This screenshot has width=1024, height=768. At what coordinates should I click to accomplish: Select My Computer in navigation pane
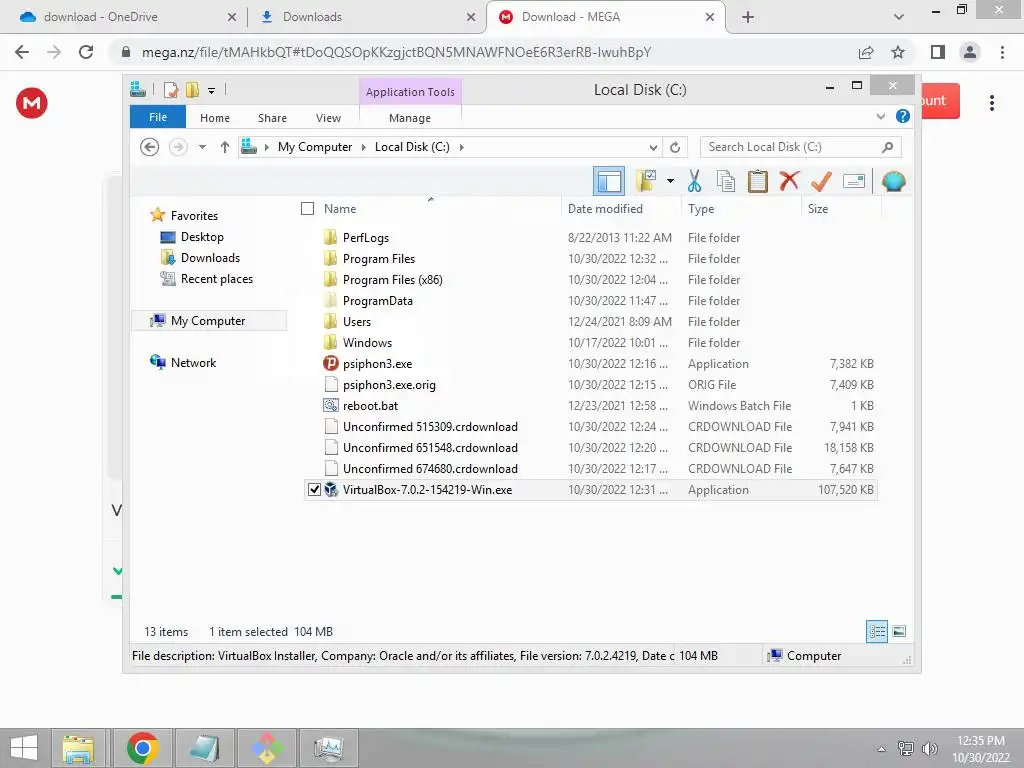point(208,321)
